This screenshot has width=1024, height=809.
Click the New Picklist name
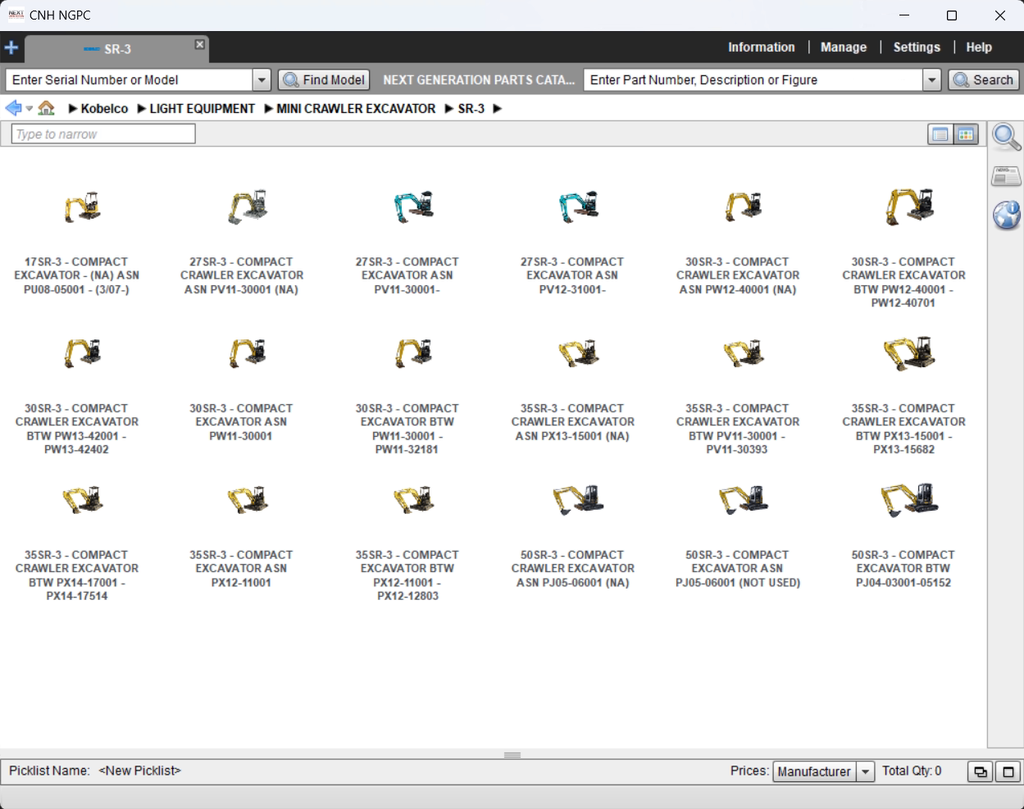tap(140, 770)
